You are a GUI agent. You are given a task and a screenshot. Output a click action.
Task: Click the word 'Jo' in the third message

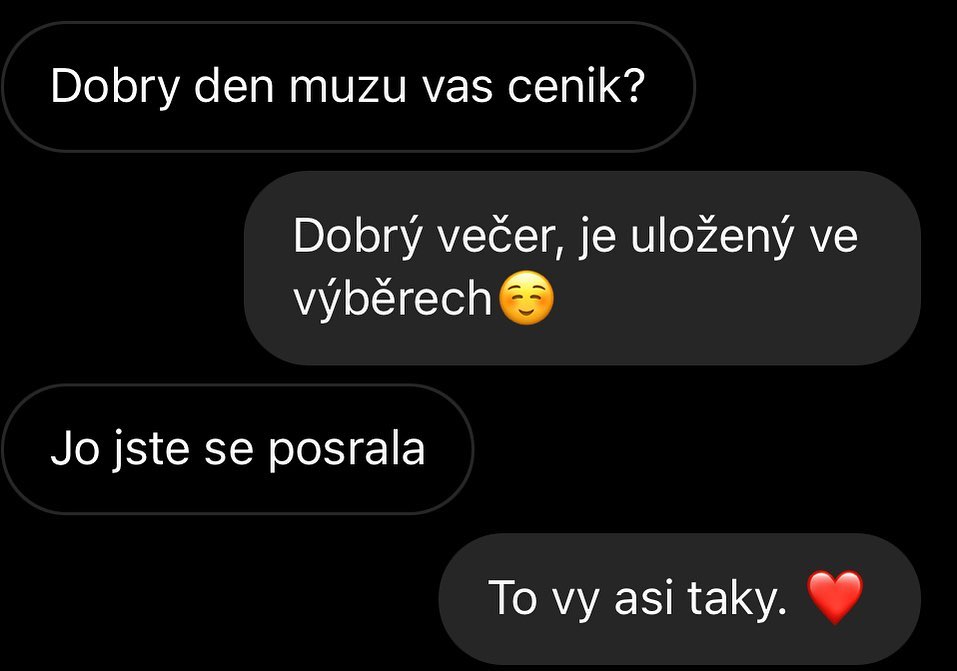point(75,449)
